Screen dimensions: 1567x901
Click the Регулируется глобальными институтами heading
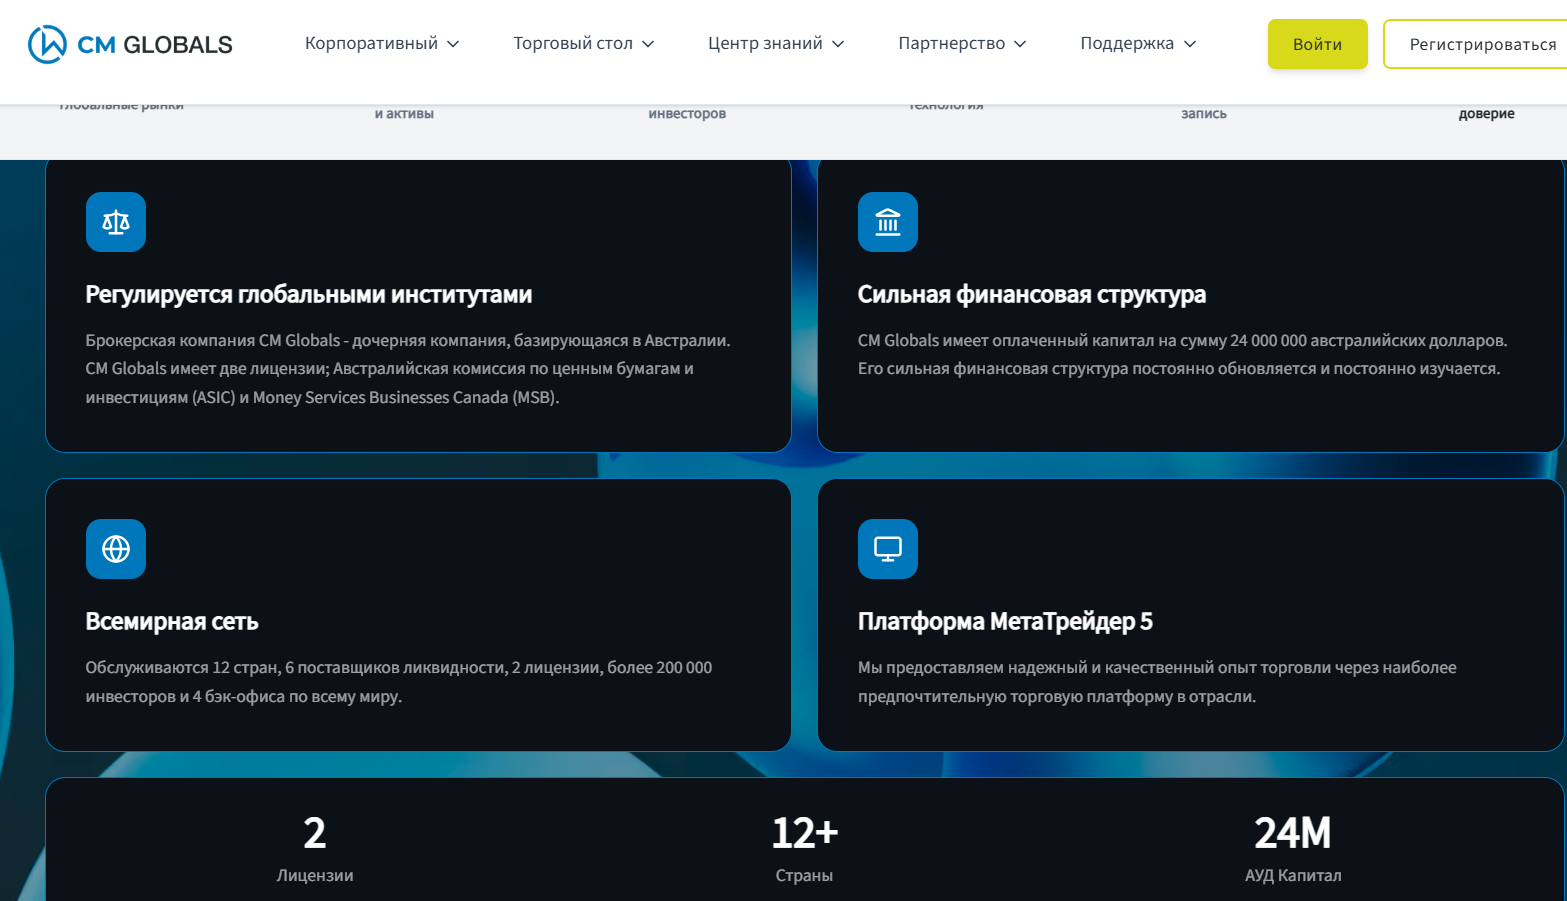308,295
